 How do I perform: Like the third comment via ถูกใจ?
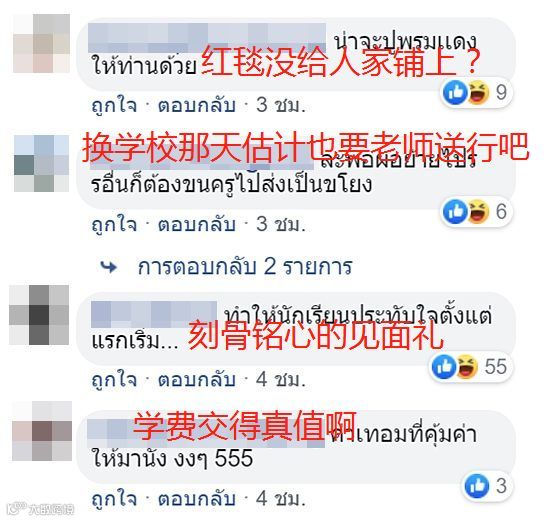pos(114,380)
